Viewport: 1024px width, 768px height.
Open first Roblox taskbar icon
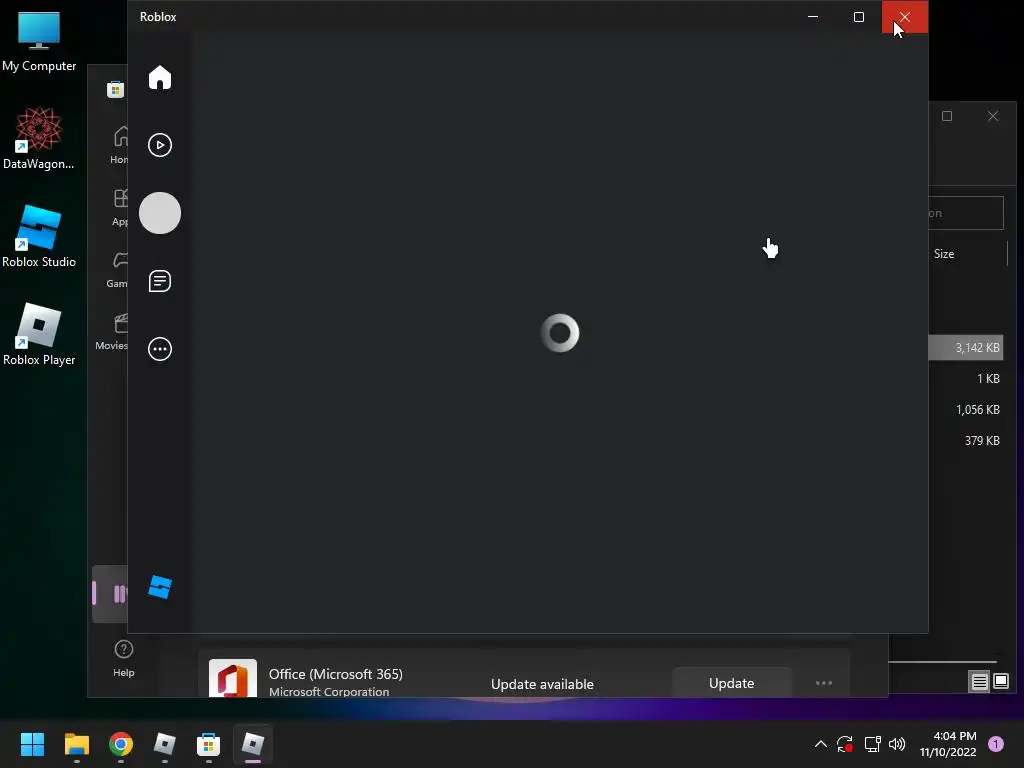coord(165,744)
